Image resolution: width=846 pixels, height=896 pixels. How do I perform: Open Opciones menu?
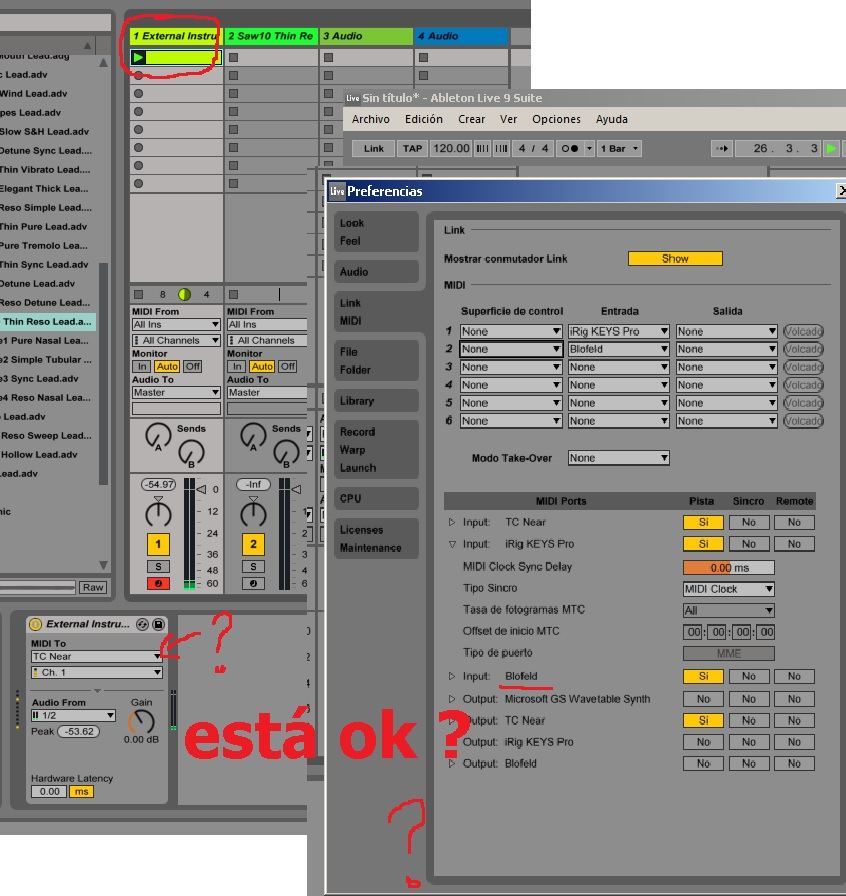click(x=556, y=119)
